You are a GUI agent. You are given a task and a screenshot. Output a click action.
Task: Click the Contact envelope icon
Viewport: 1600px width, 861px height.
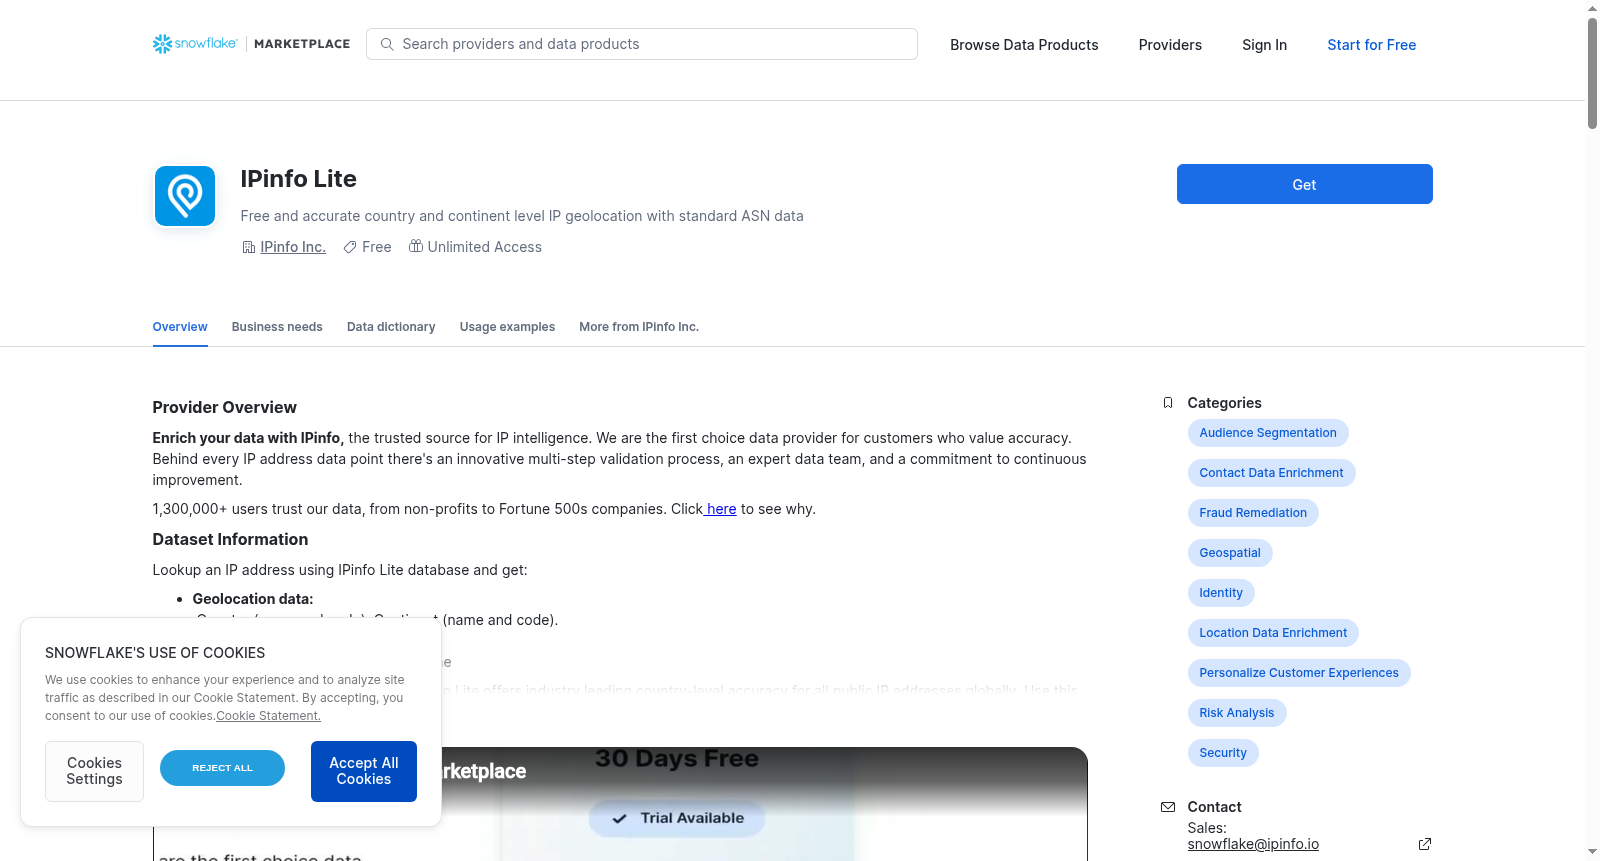point(1168,807)
